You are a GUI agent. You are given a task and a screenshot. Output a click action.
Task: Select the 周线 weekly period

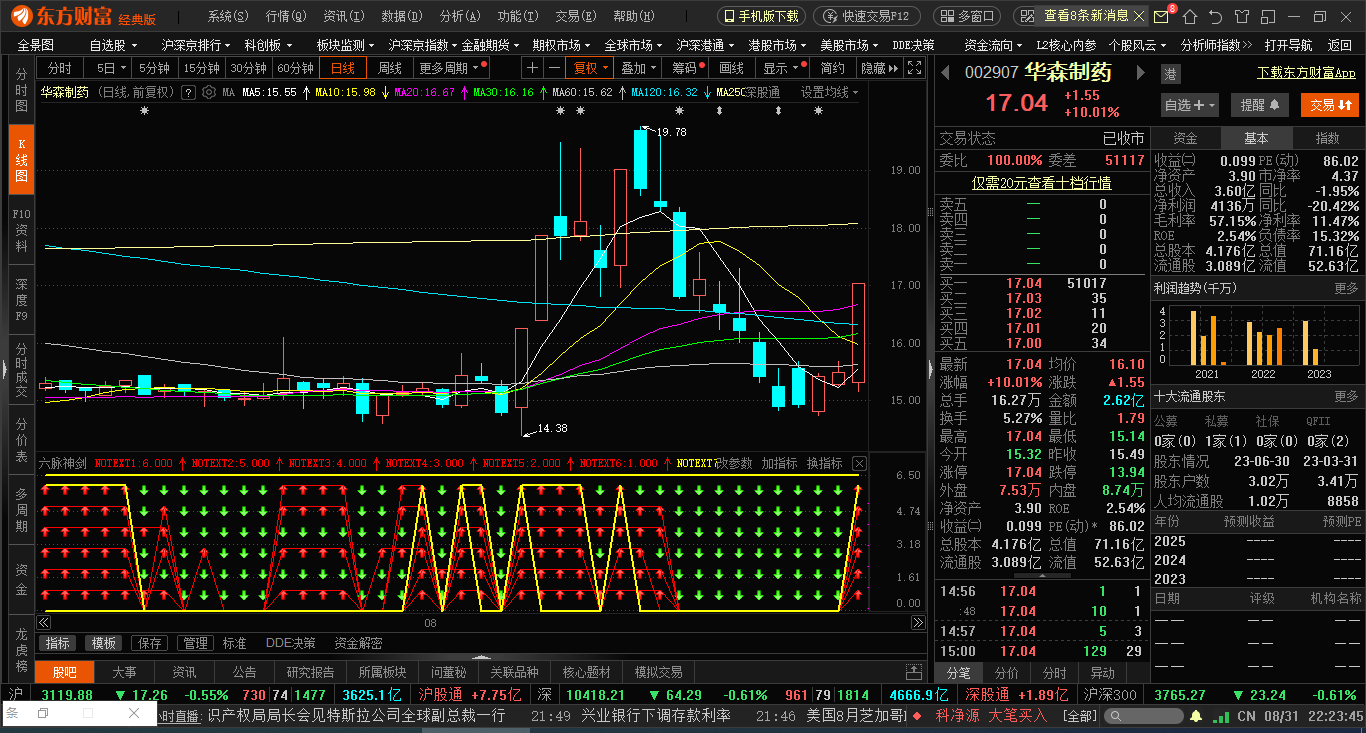(390, 67)
